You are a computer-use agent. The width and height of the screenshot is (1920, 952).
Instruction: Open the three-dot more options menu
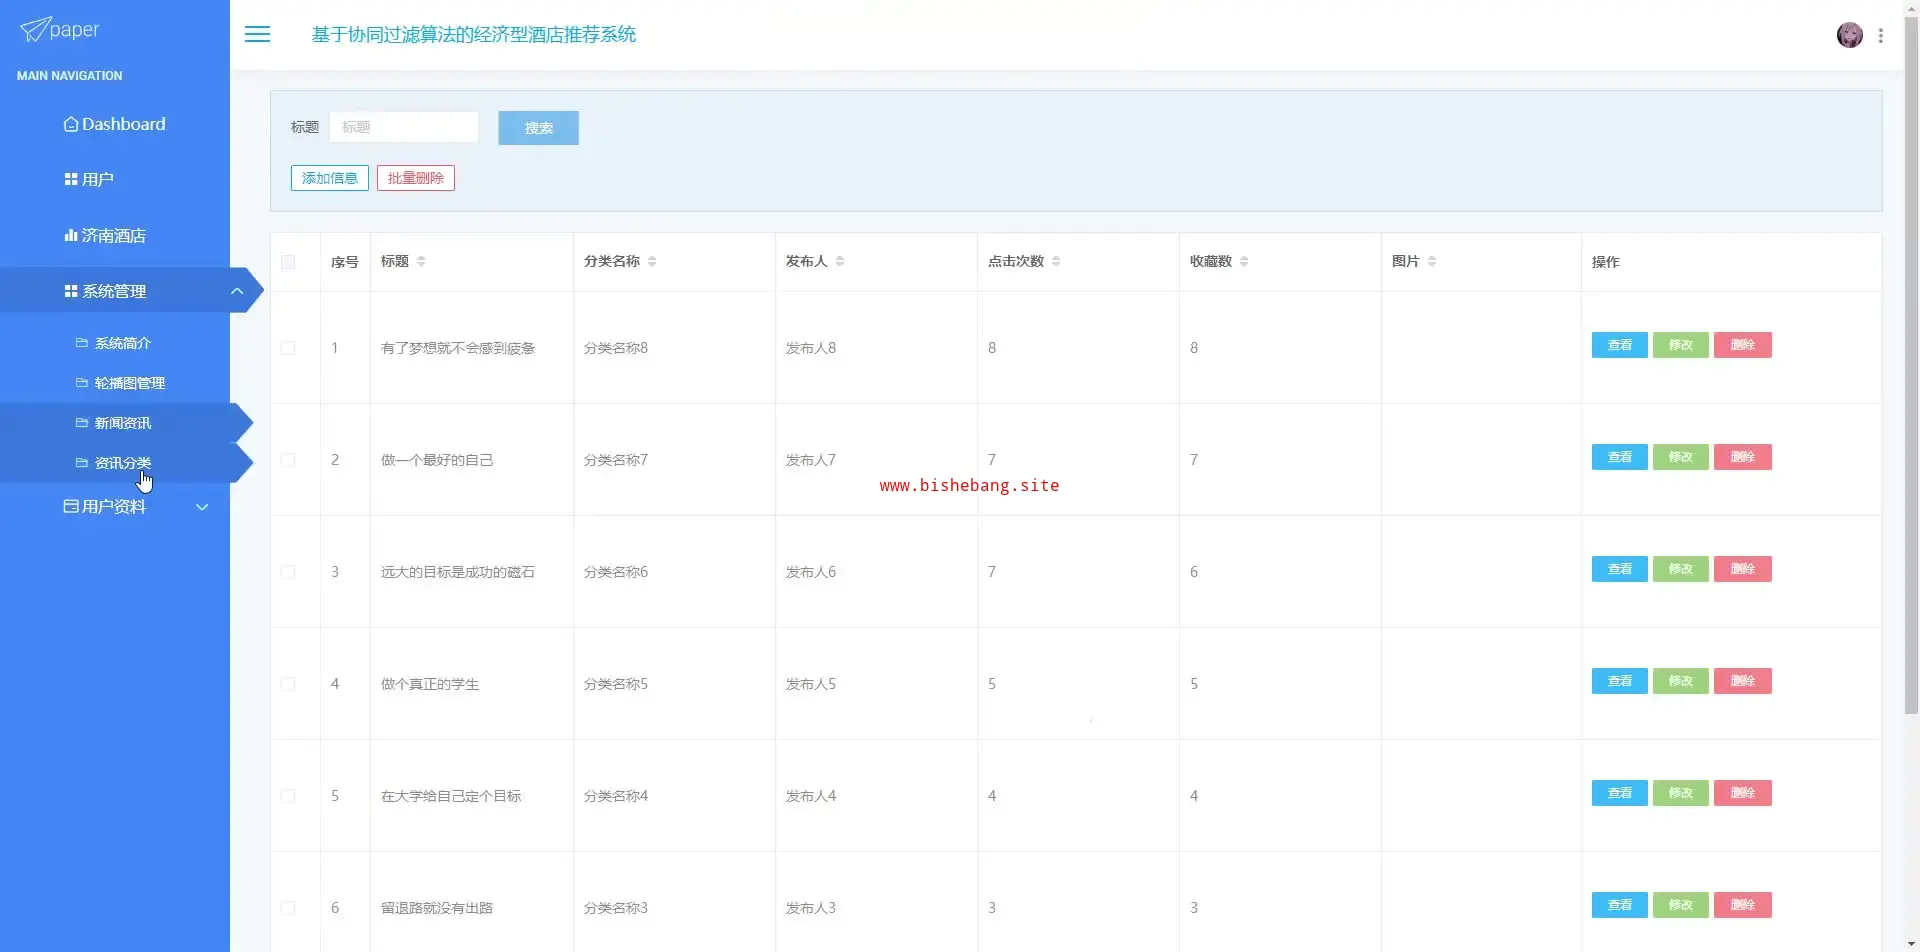point(1881,36)
